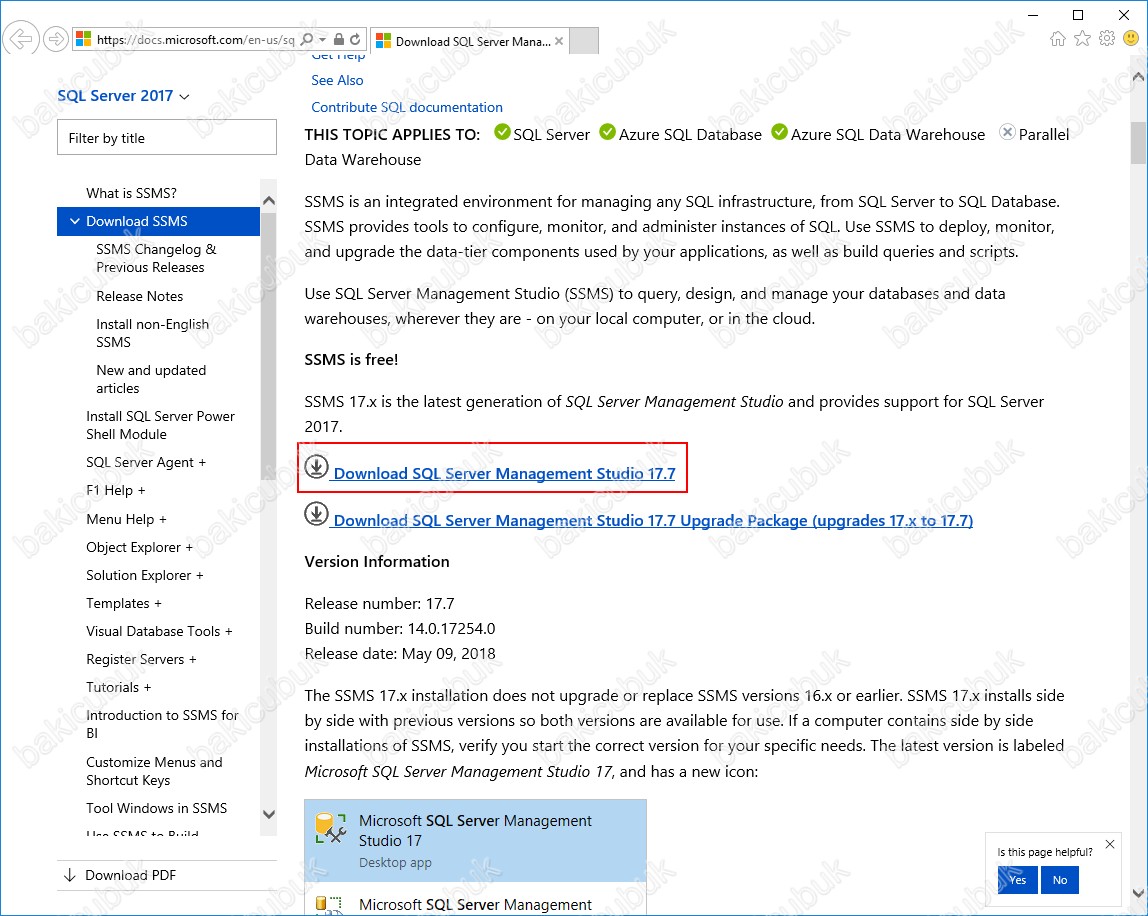The height and width of the screenshot is (916, 1148).
Task: Collapse the Download SSMS tree node
Action: pyautogui.click(x=75, y=221)
